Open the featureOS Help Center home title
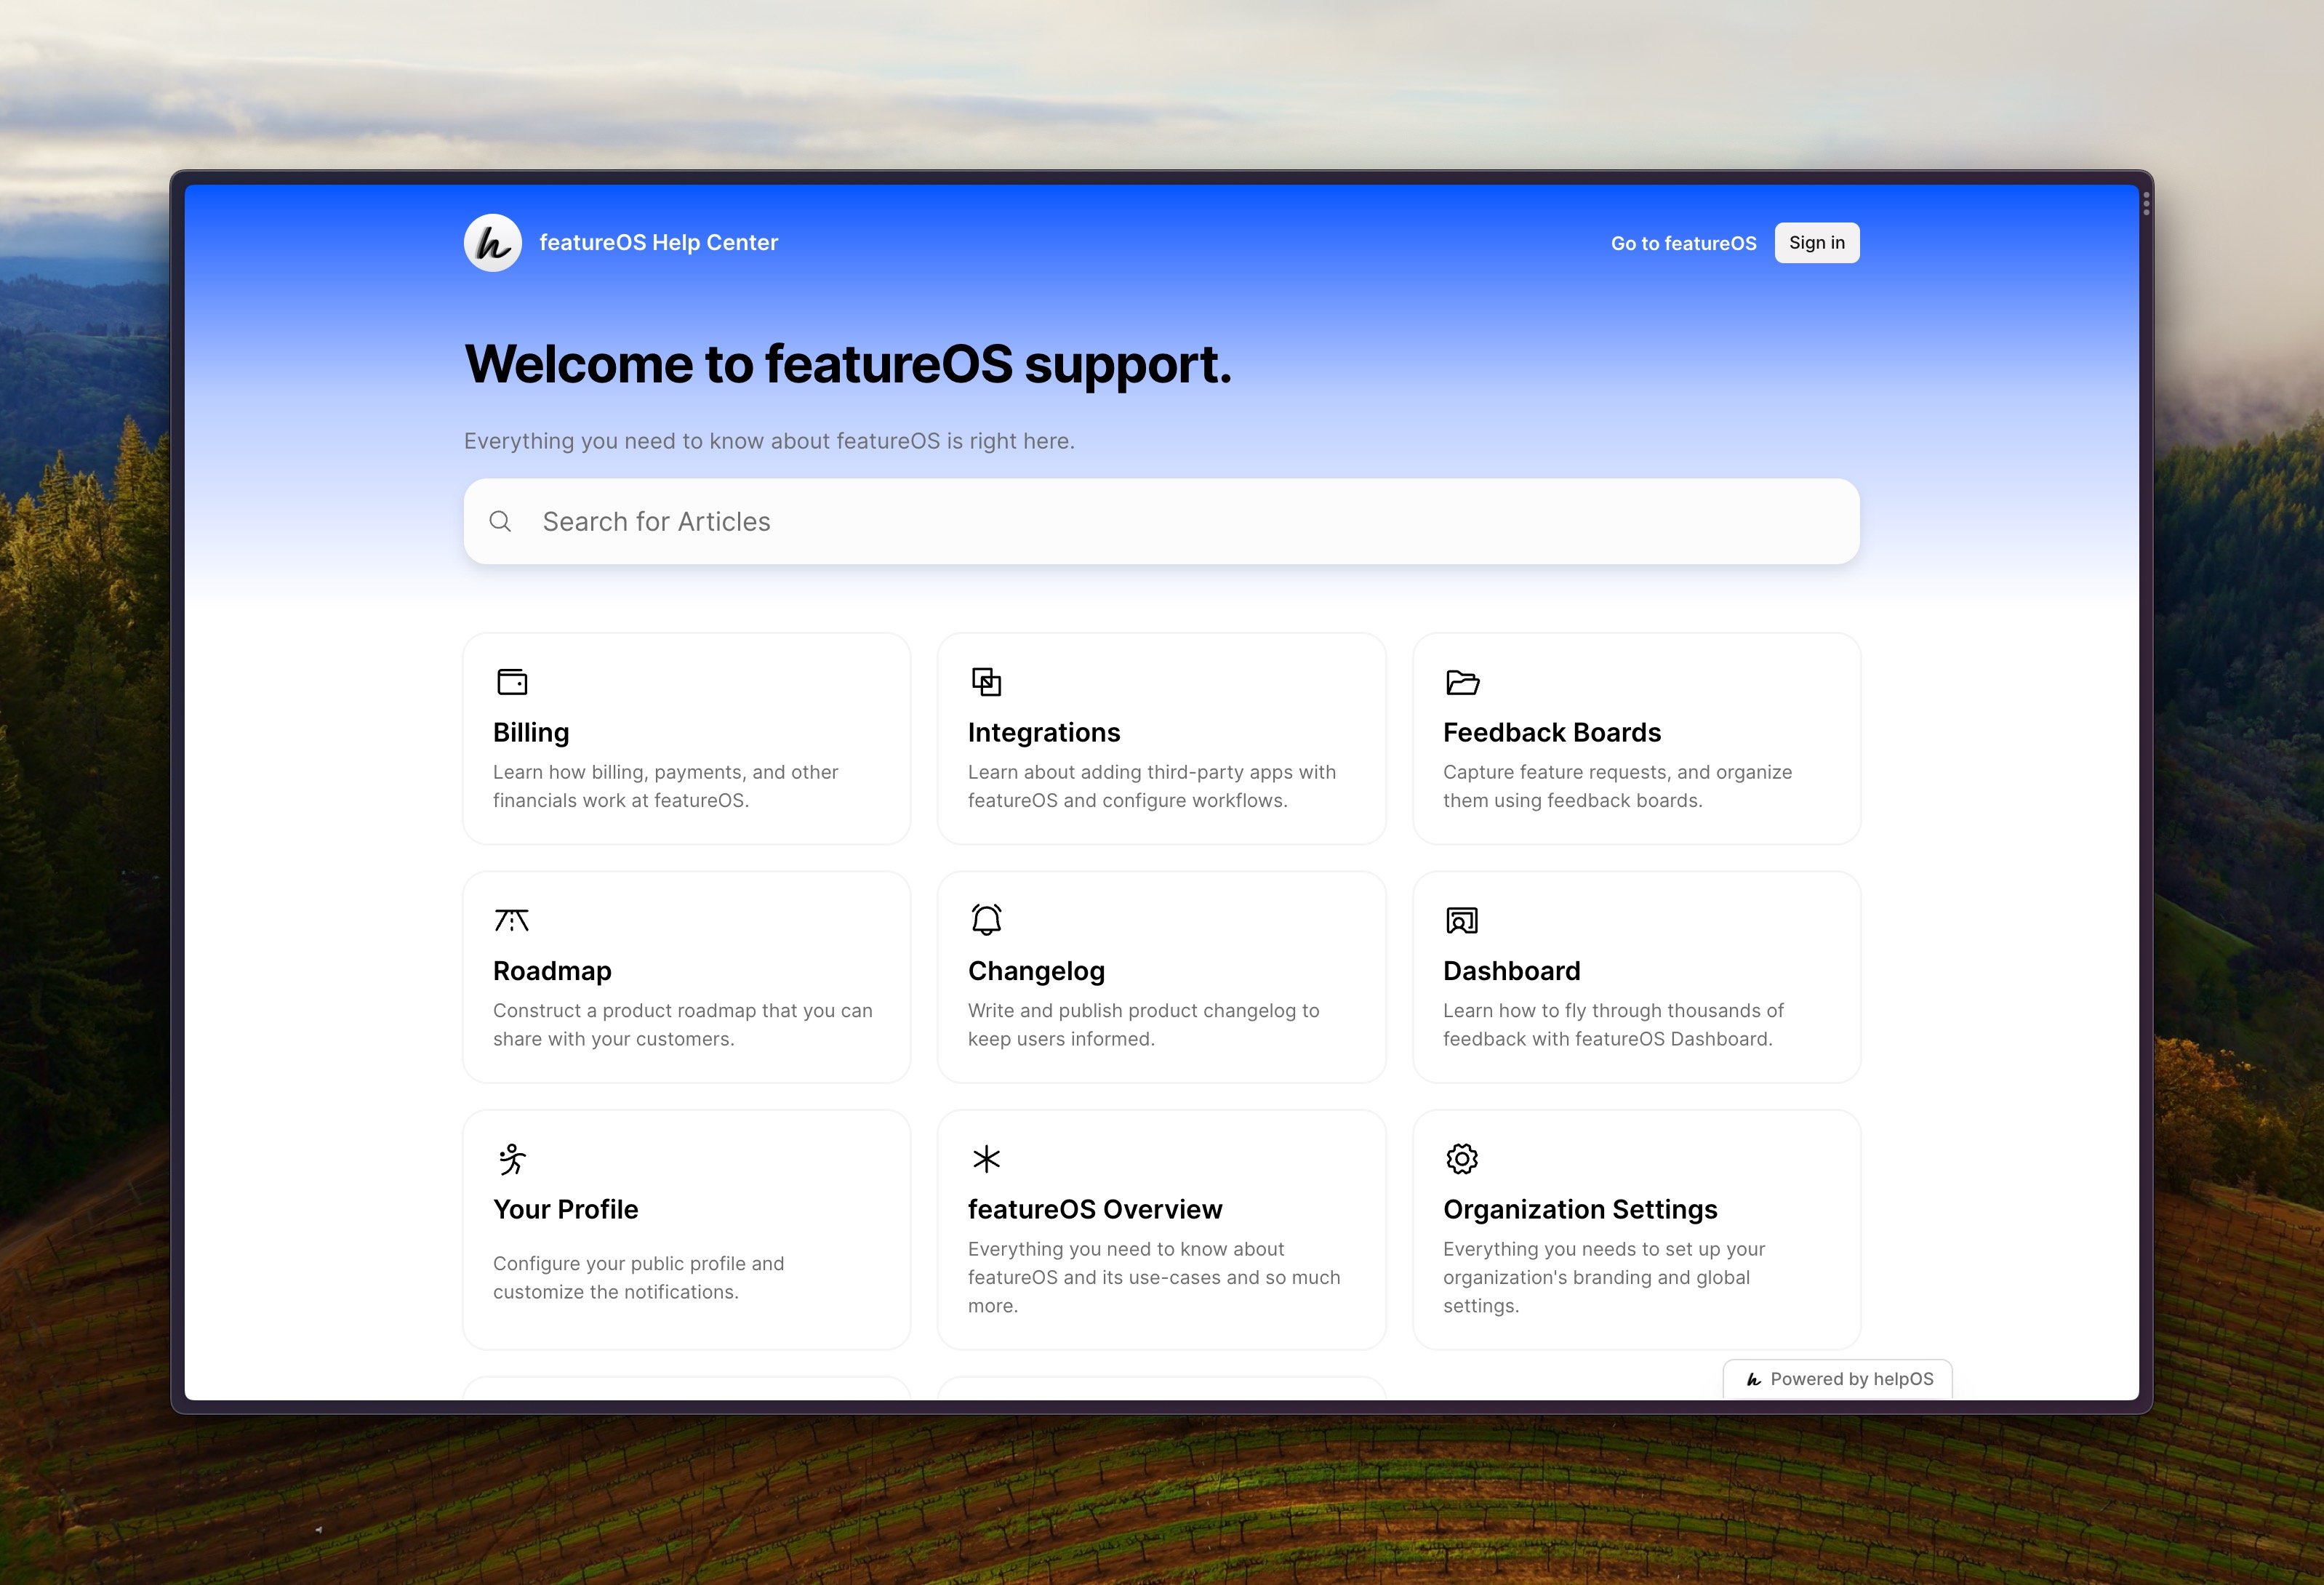The height and width of the screenshot is (1585, 2324). (659, 241)
